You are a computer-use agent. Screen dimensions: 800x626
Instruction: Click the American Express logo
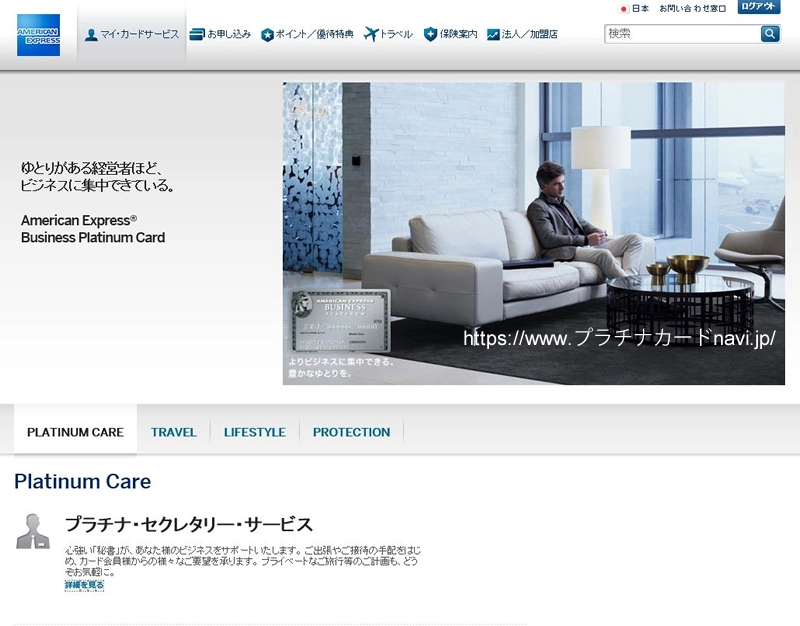(x=38, y=35)
